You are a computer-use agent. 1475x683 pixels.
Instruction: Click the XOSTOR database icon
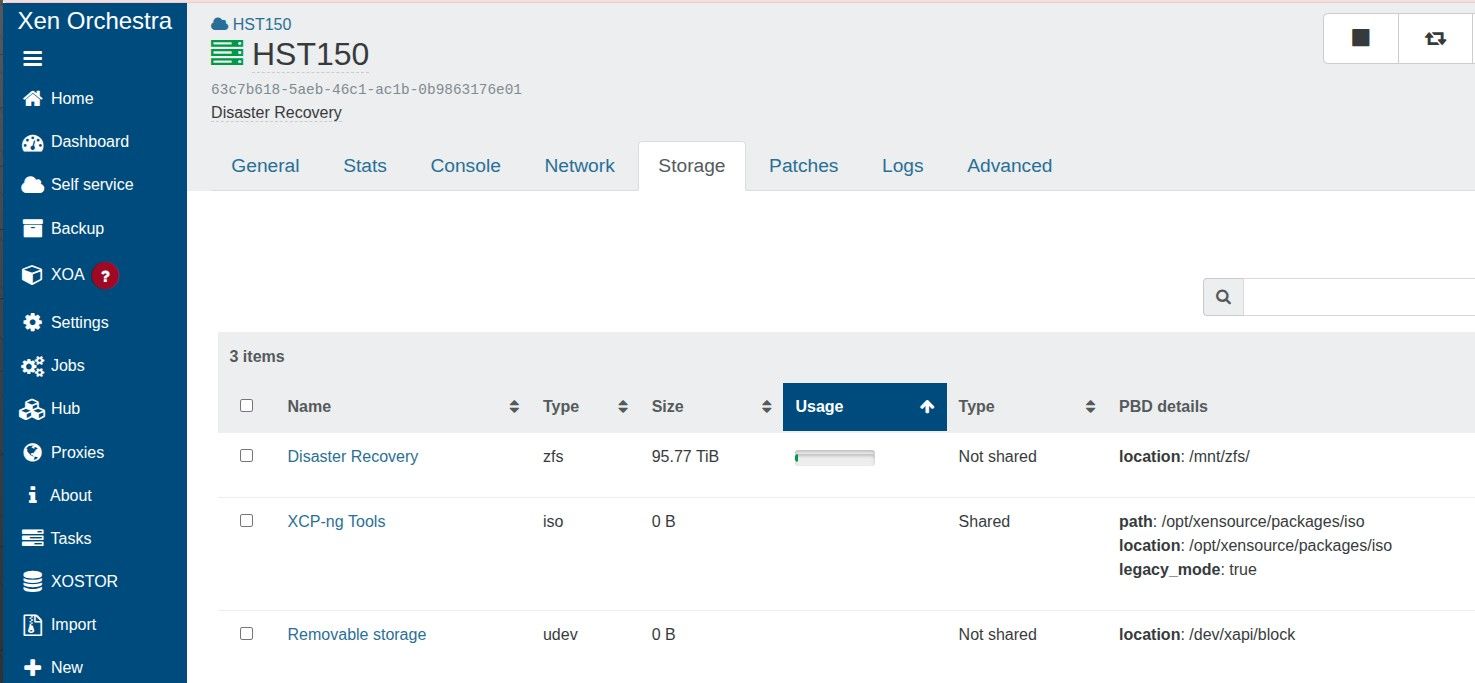(x=33, y=582)
